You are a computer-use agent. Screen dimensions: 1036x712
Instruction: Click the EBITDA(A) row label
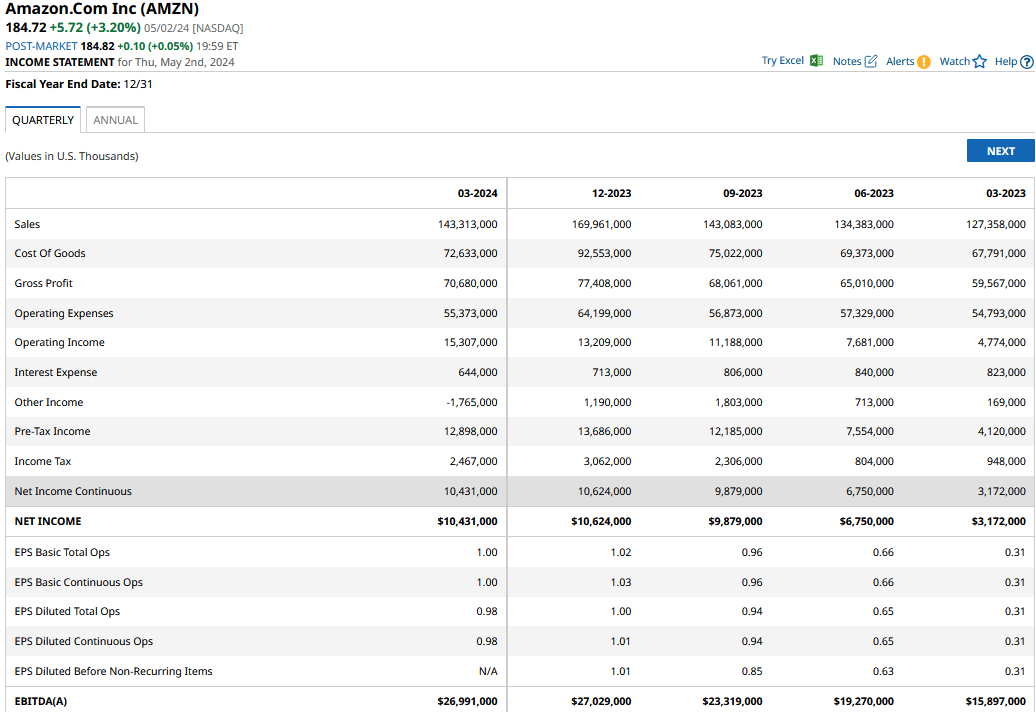point(41,702)
